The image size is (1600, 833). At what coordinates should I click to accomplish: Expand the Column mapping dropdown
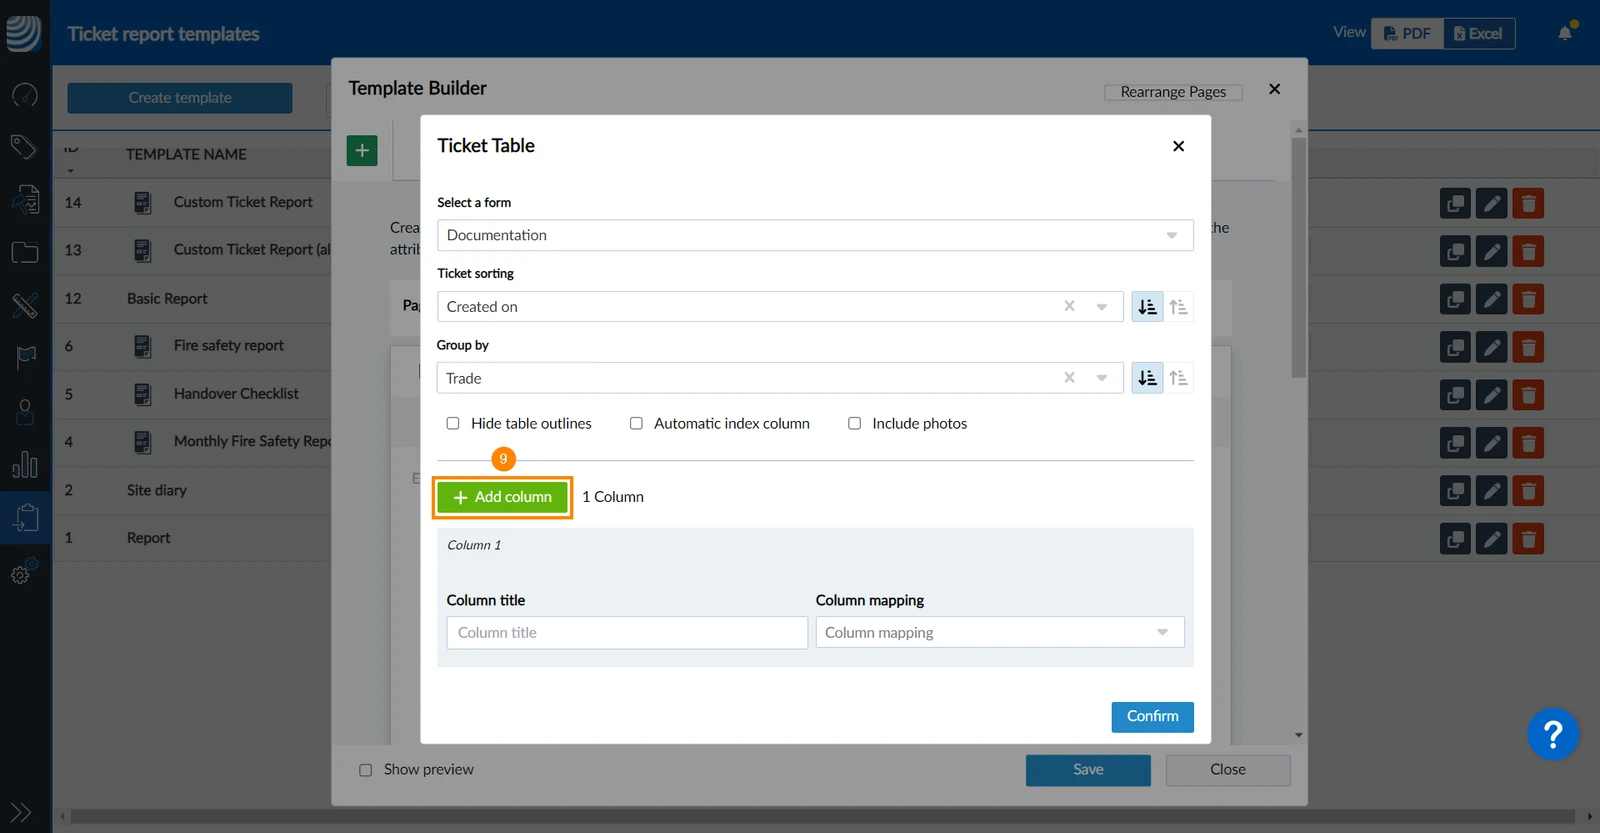point(1000,632)
